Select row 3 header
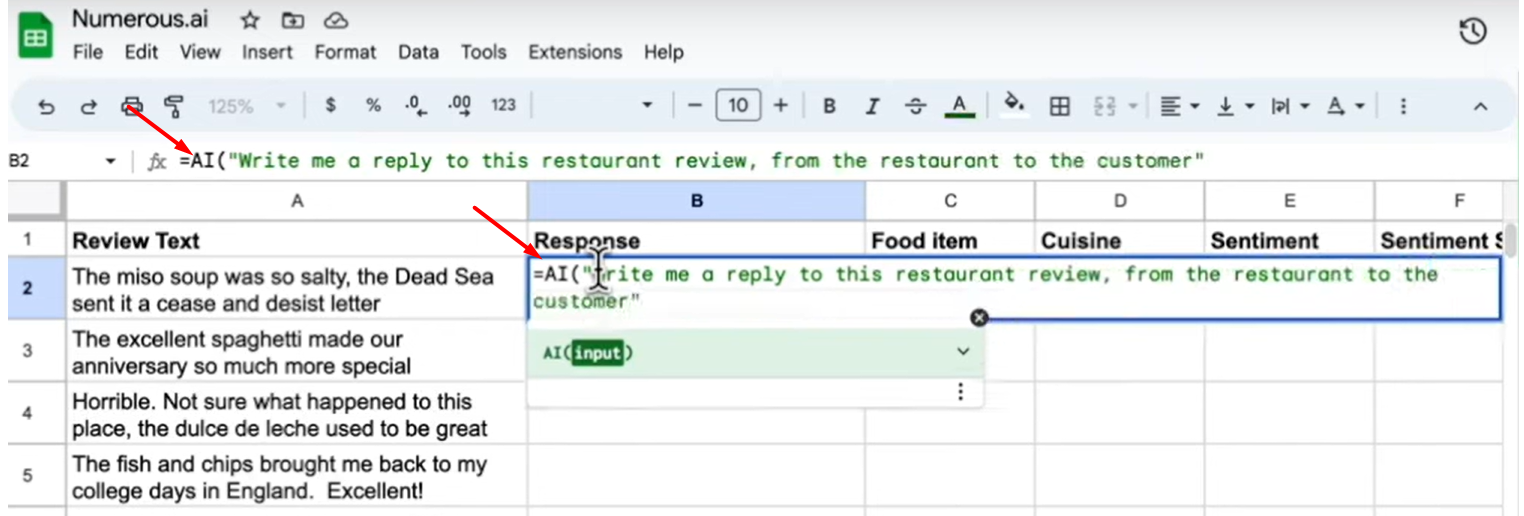The width and height of the screenshot is (1524, 516). coord(28,351)
